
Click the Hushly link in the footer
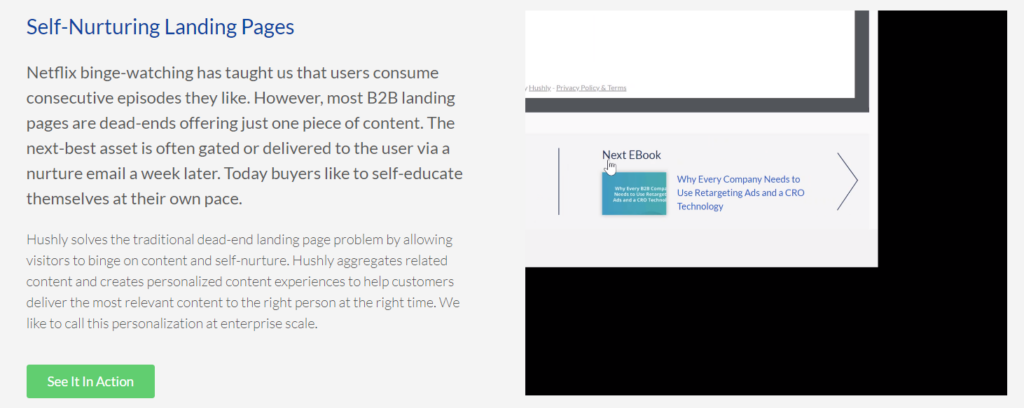539,87
